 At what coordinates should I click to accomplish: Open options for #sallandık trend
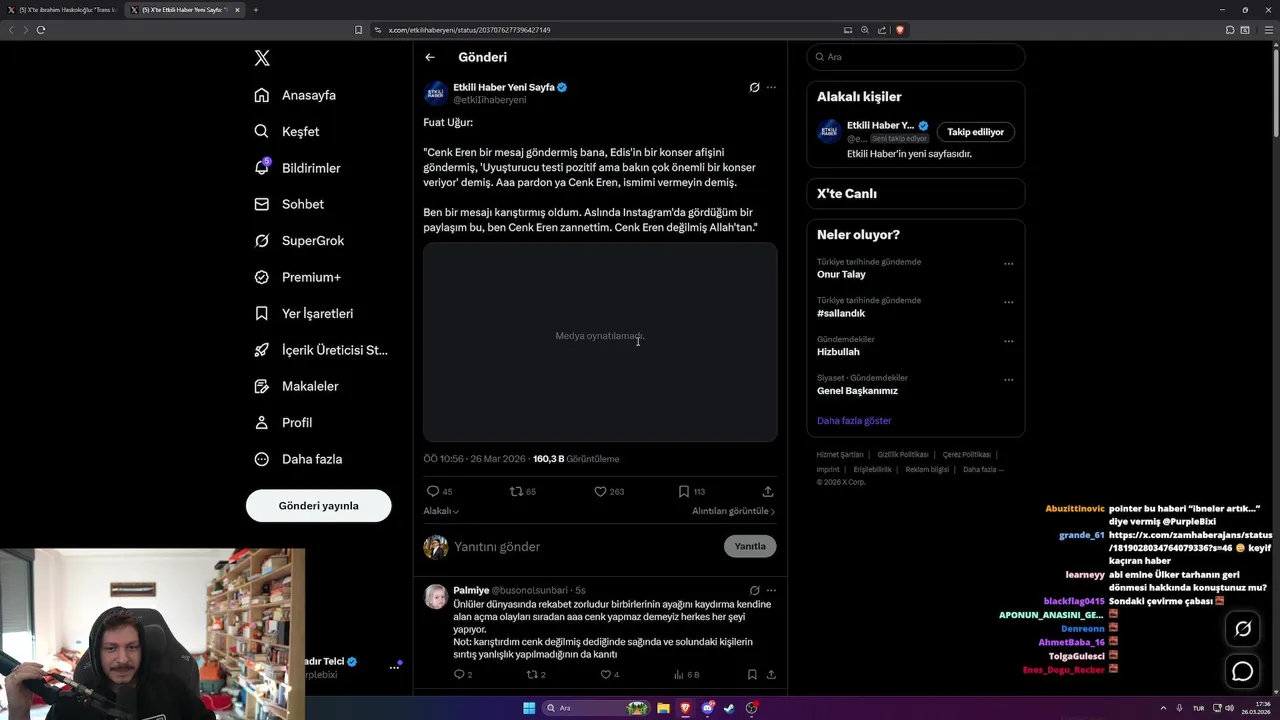point(1008,302)
